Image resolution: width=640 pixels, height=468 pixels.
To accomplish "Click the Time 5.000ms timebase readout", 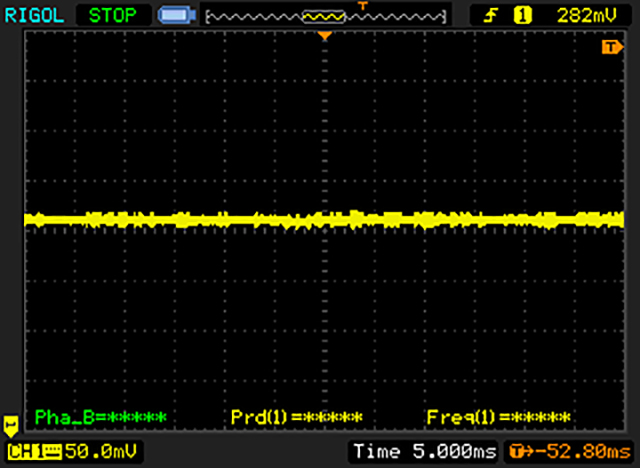I will [424, 451].
